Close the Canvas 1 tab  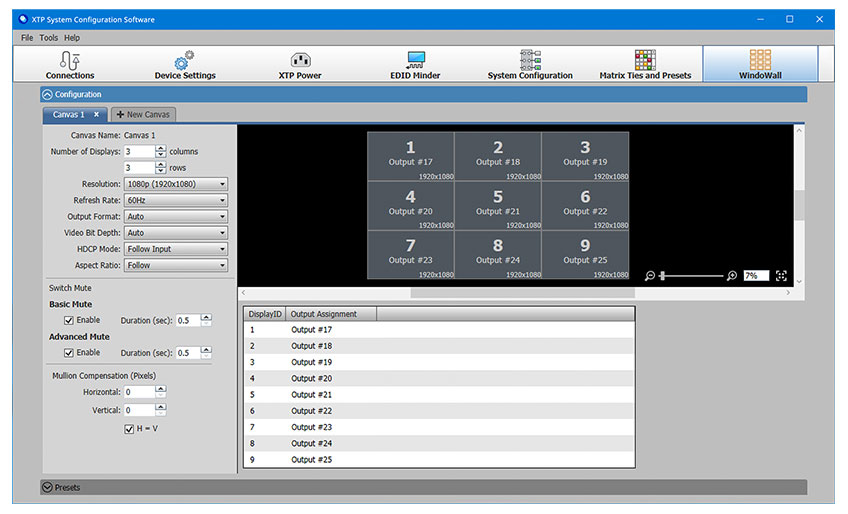click(x=96, y=115)
